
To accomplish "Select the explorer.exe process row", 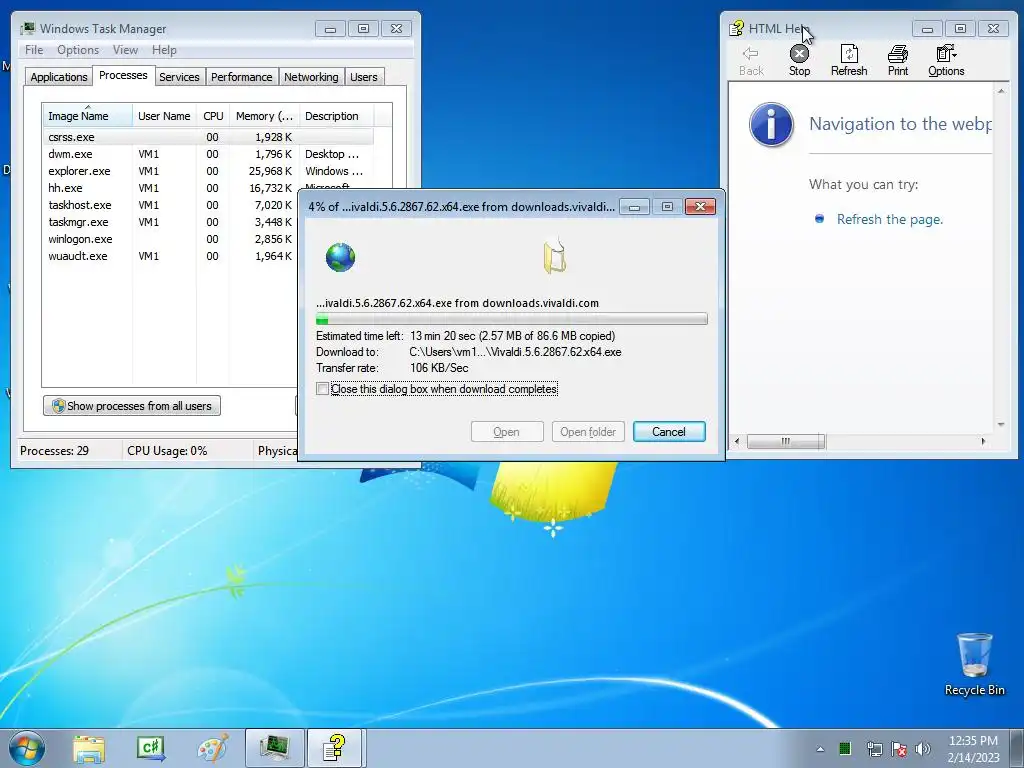I will coord(209,171).
